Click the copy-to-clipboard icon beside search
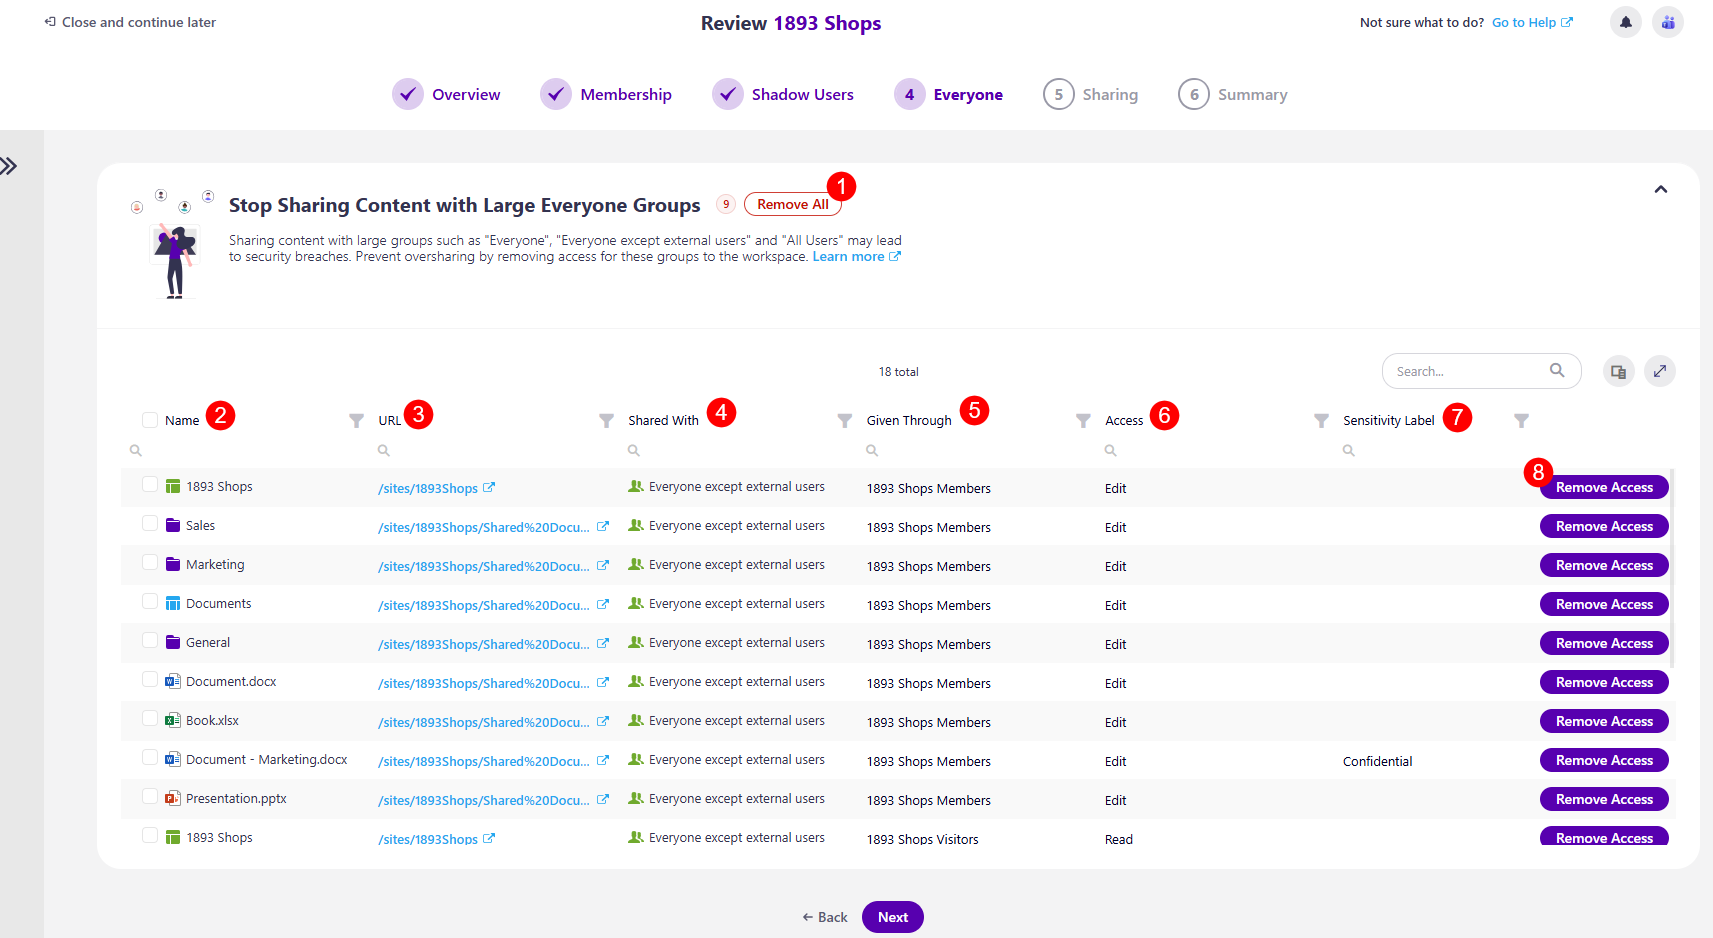This screenshot has width=1713, height=938. (x=1618, y=371)
